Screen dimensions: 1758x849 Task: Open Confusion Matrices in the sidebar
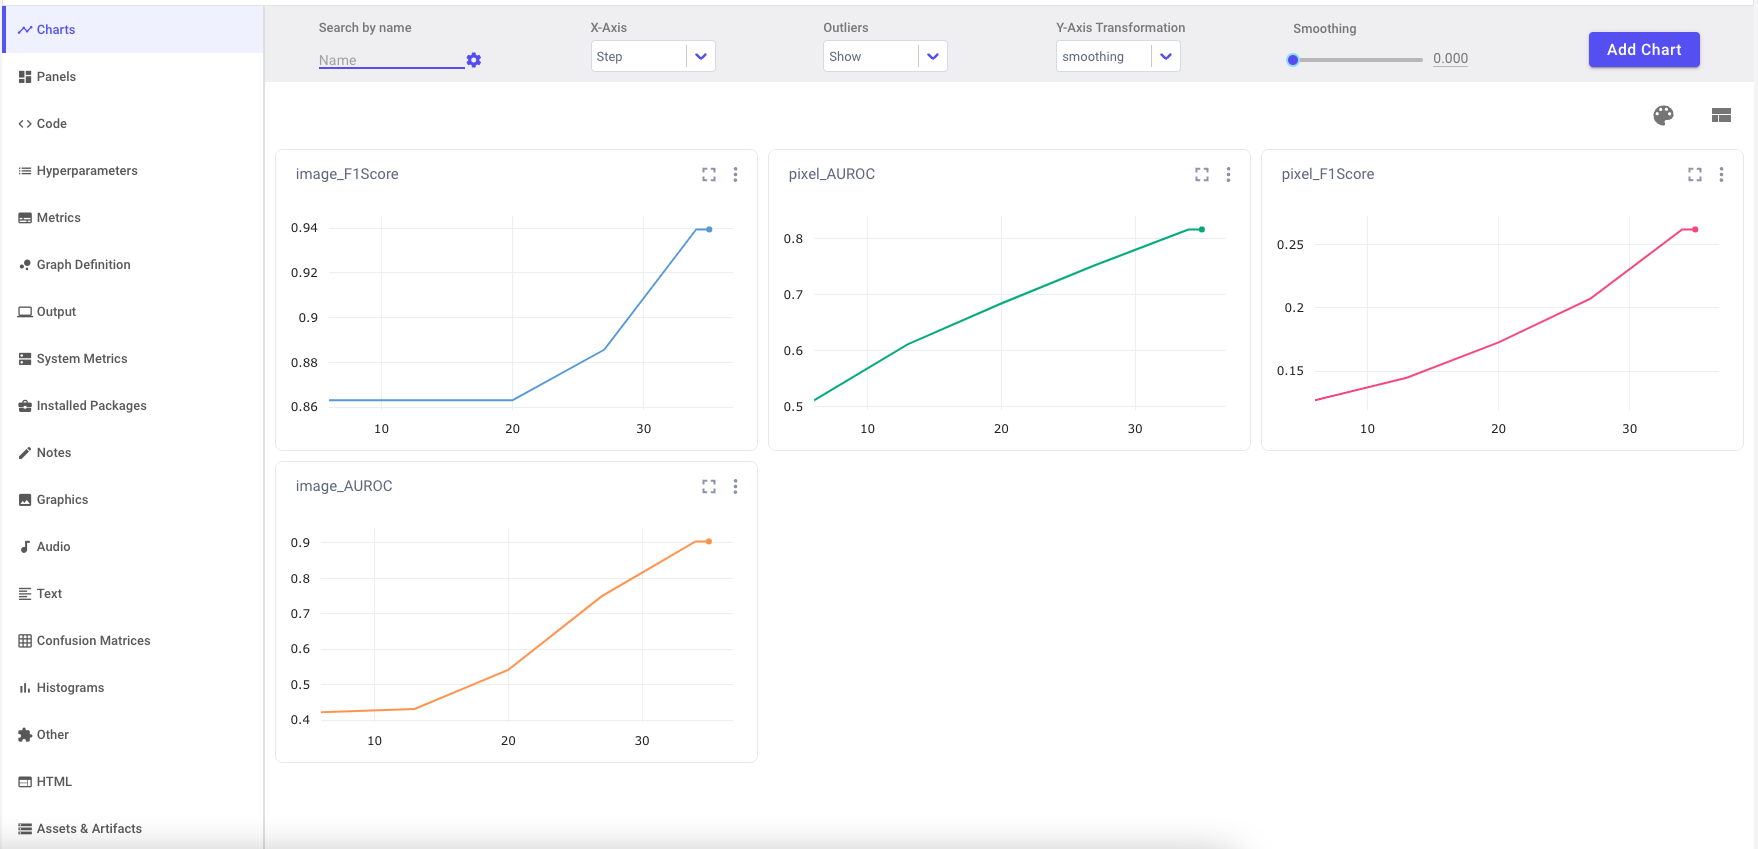click(93, 641)
